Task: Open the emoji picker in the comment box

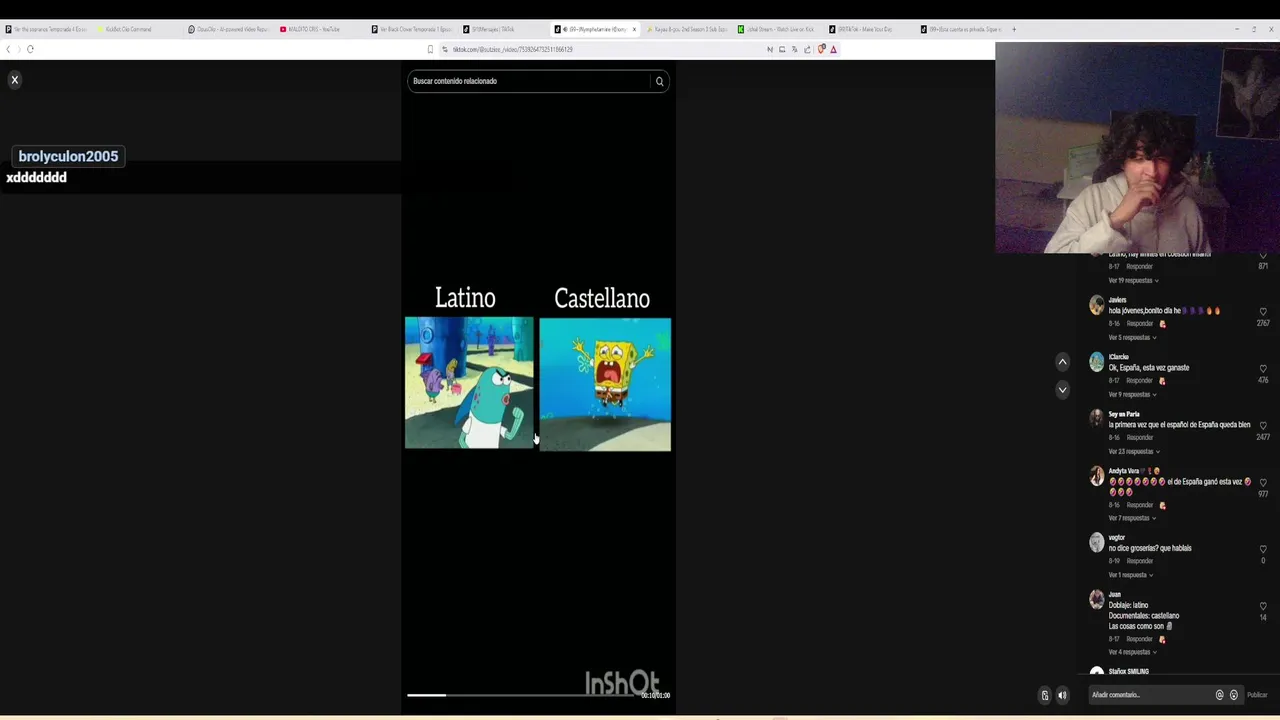Action: [1233, 695]
